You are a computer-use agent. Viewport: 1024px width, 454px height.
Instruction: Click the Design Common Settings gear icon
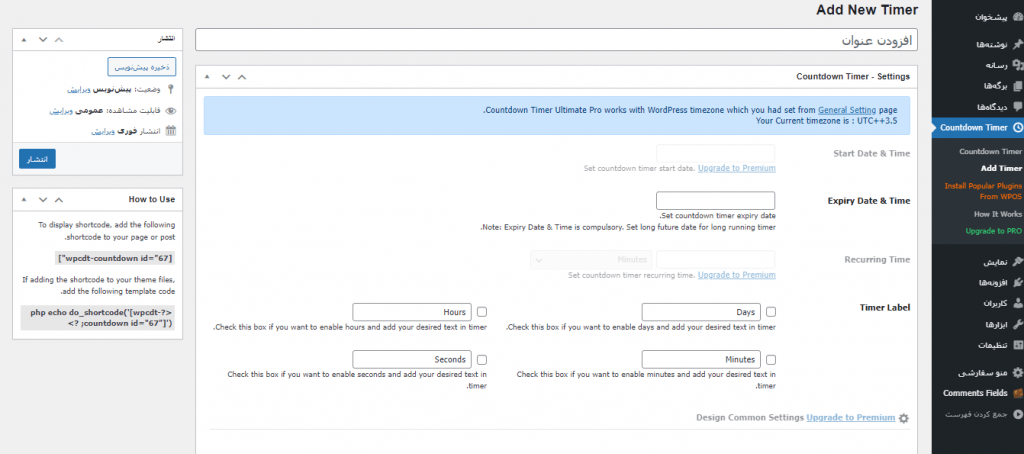pyautogui.click(x=904, y=418)
